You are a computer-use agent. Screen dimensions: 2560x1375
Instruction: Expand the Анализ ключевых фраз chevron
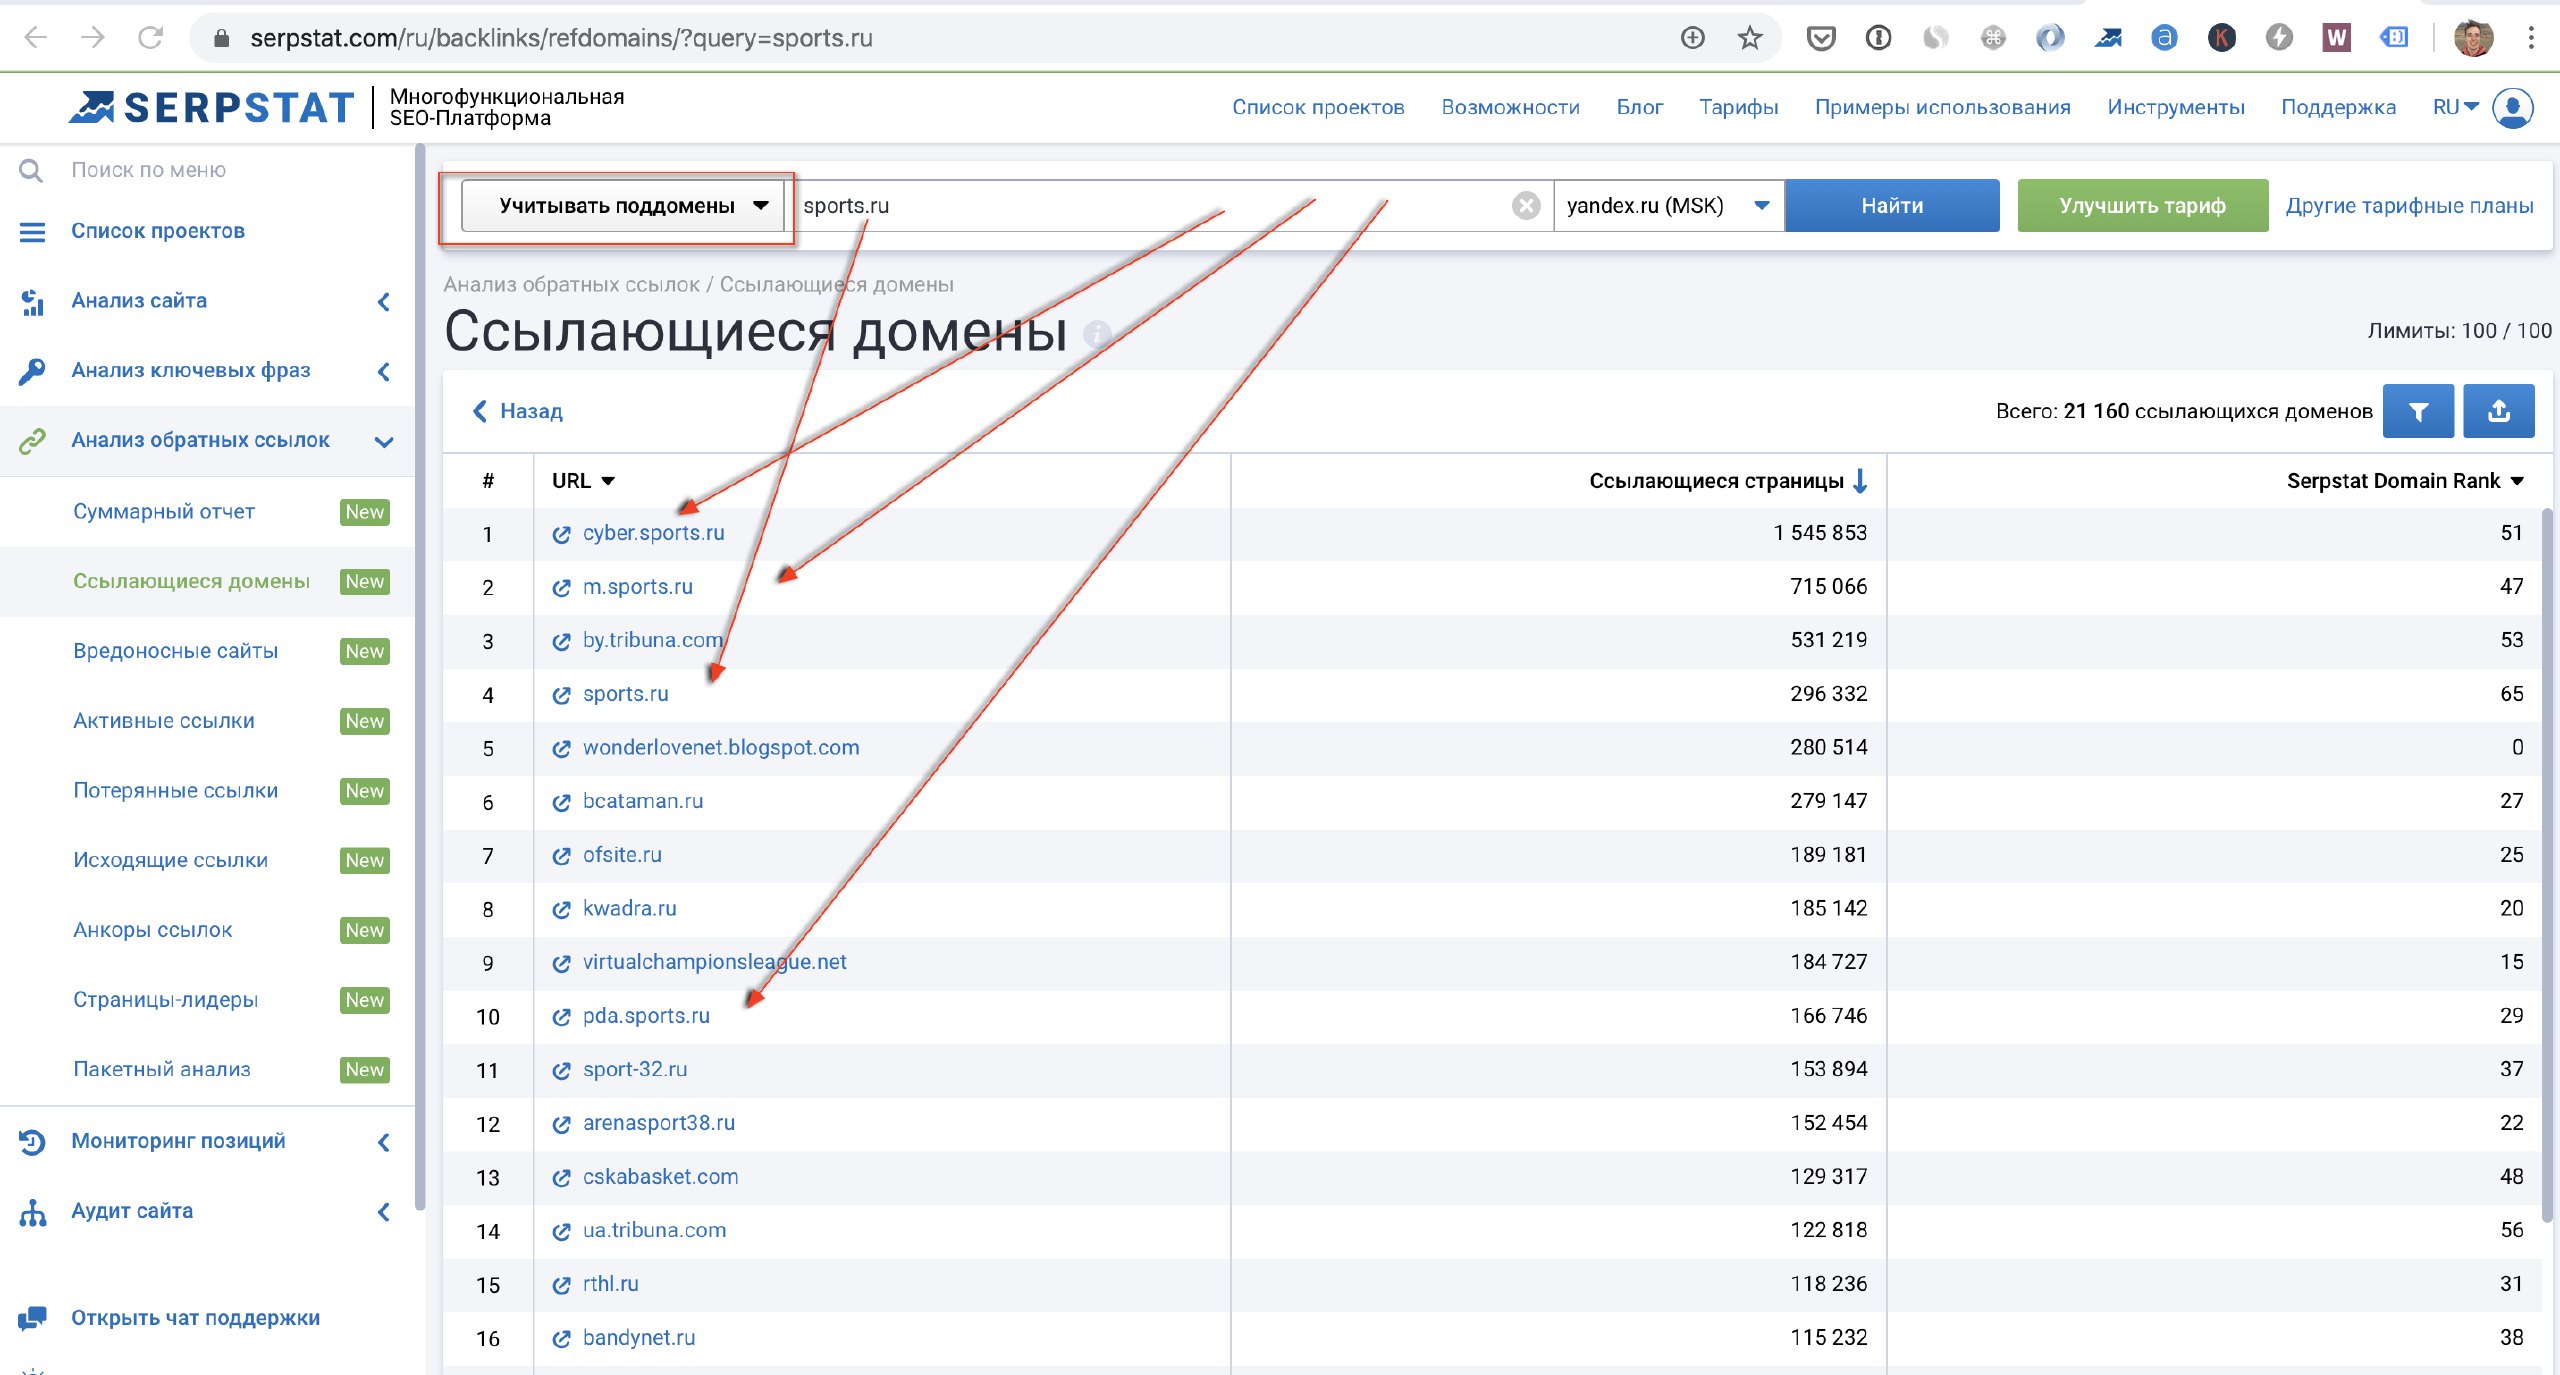[384, 372]
